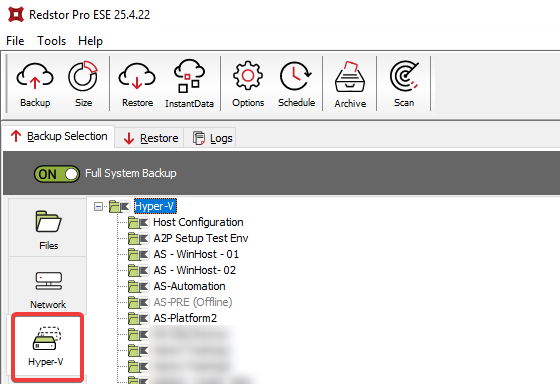Select AS - WinHost - 01 entry
Image resolution: width=560 pixels, height=384 pixels.
pyautogui.click(x=196, y=254)
